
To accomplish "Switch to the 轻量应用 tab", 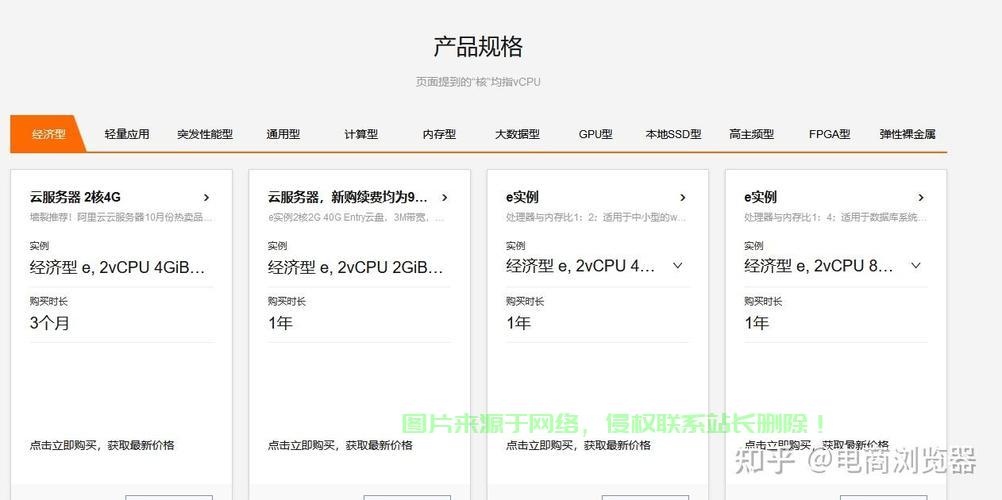I will click(x=127, y=134).
